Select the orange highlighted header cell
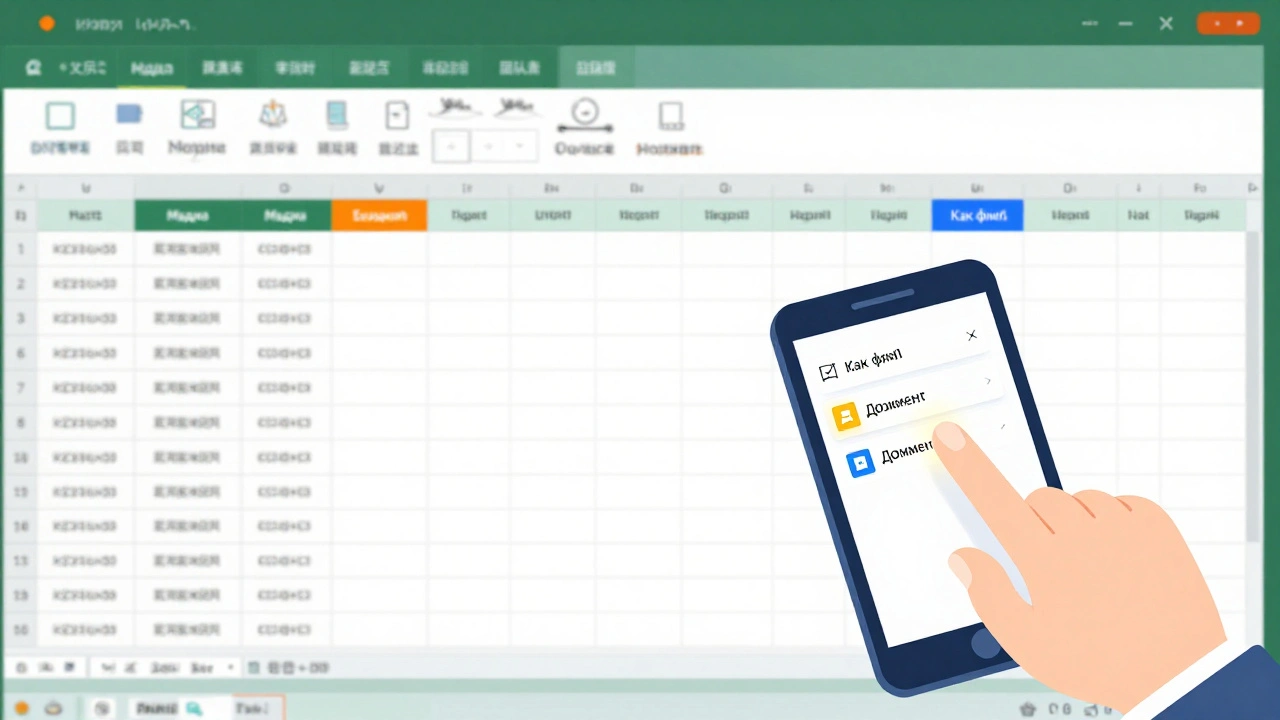This screenshot has width=1280, height=720. [x=379, y=216]
